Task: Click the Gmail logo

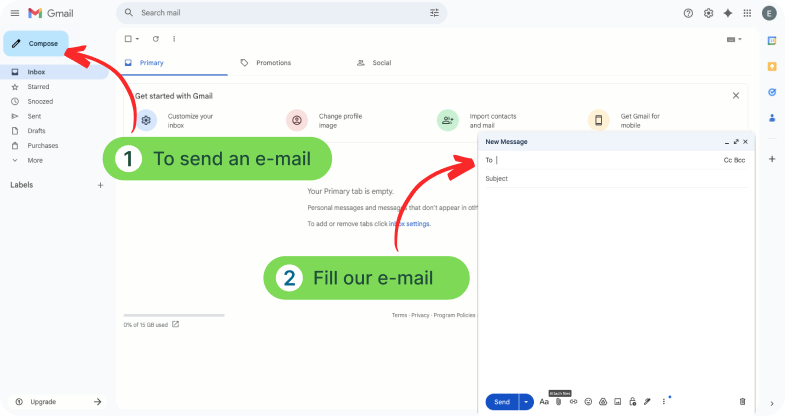Action: pyautogui.click(x=51, y=13)
